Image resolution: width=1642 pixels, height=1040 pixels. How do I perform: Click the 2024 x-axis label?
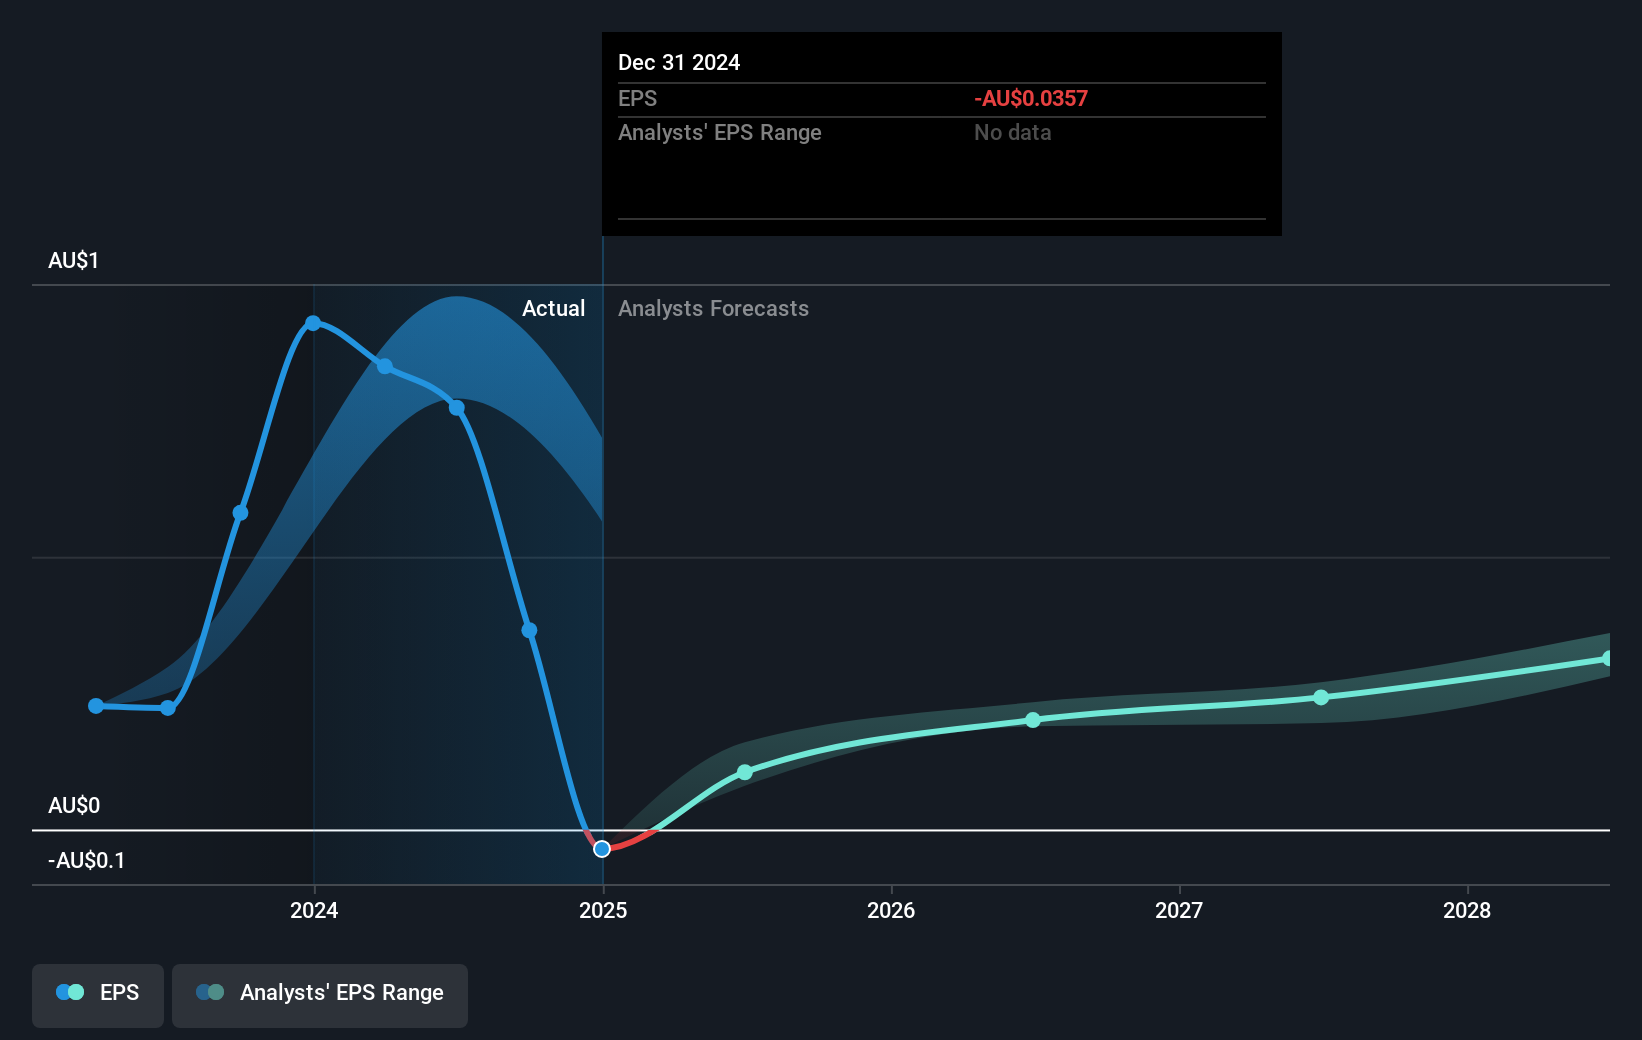pos(314,910)
